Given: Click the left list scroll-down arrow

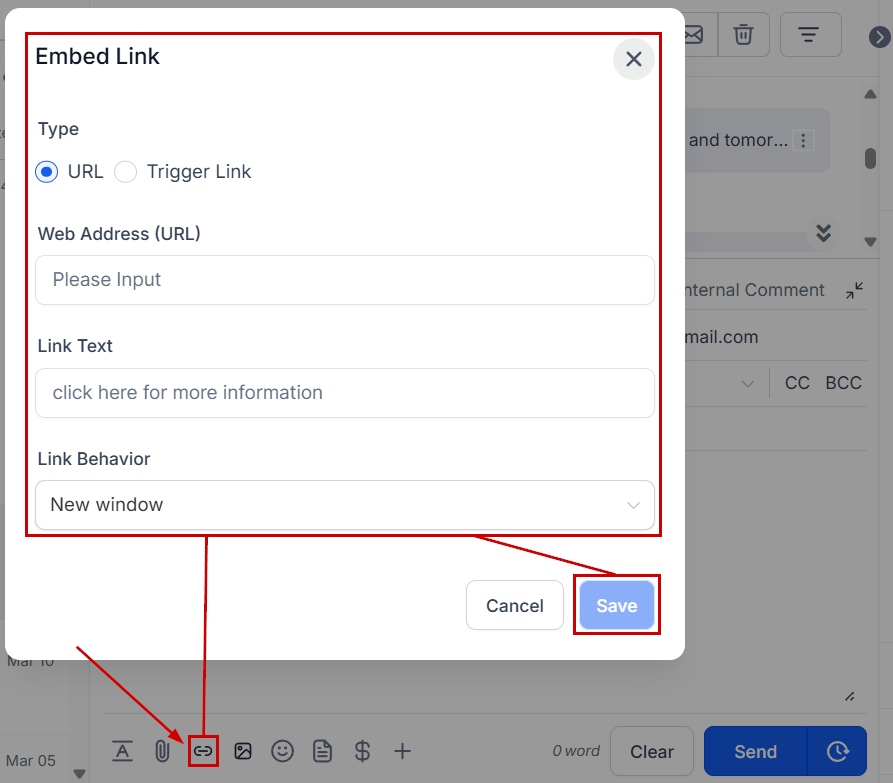Looking at the screenshot, I should coord(80,774).
